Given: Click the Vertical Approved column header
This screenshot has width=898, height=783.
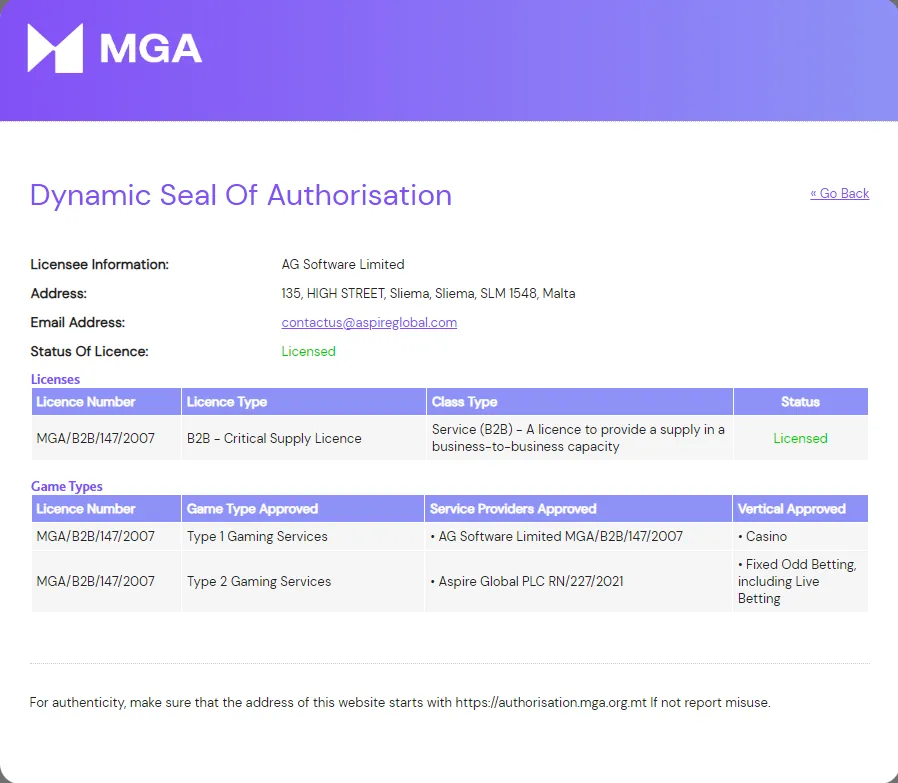Looking at the screenshot, I should click(x=791, y=509).
